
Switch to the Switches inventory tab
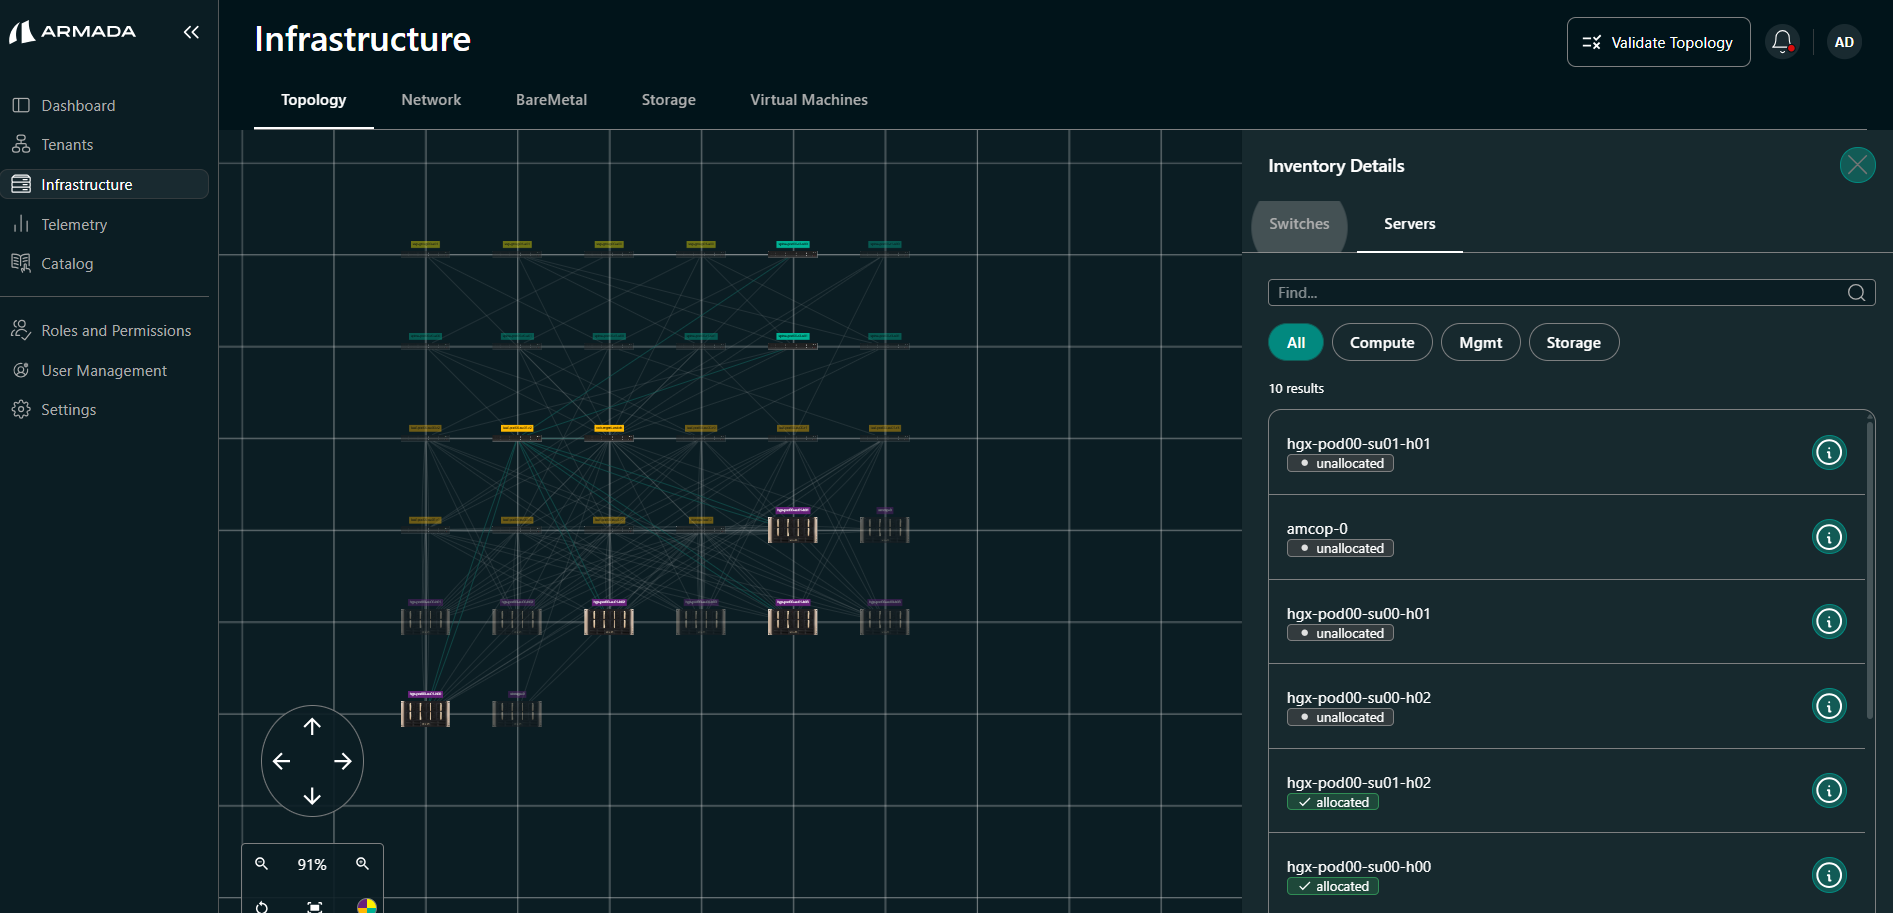tap(1299, 224)
